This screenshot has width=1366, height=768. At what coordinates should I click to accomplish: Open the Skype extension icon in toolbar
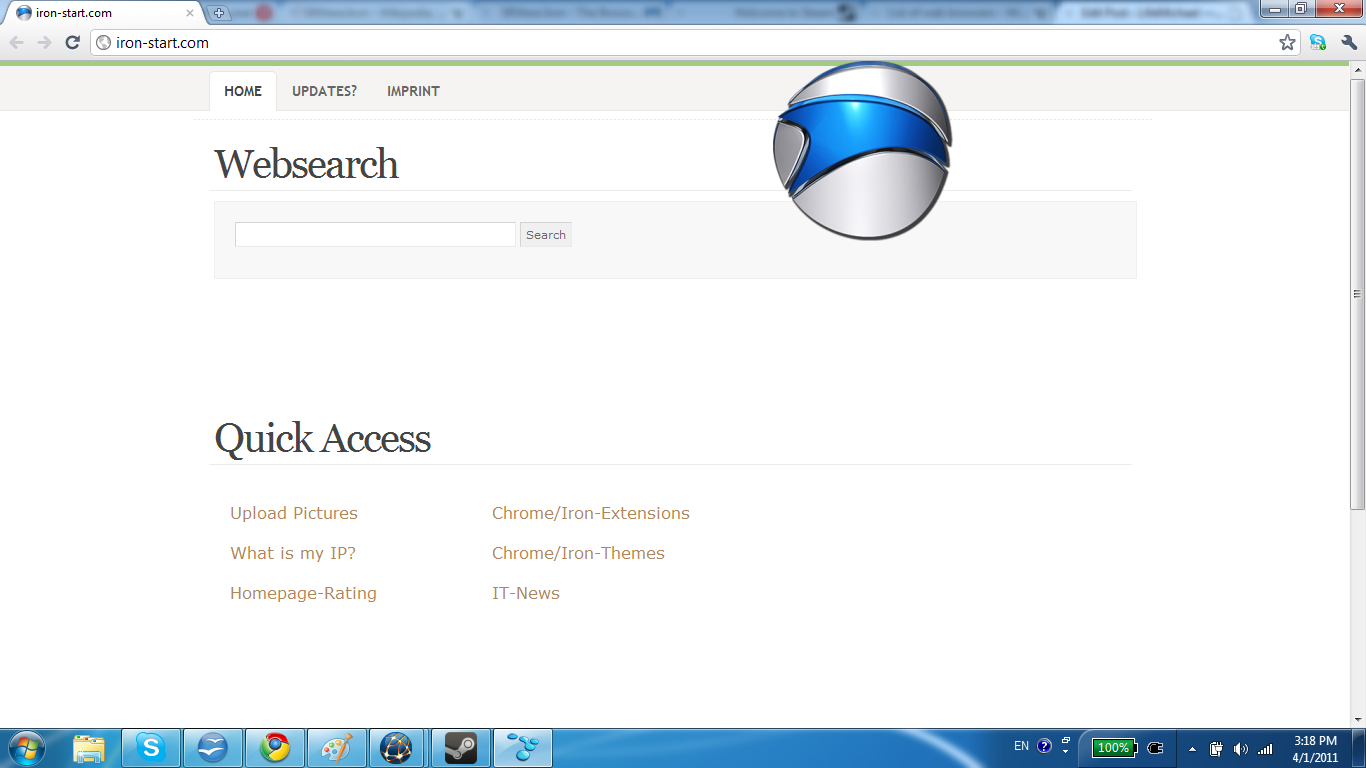pos(1318,43)
